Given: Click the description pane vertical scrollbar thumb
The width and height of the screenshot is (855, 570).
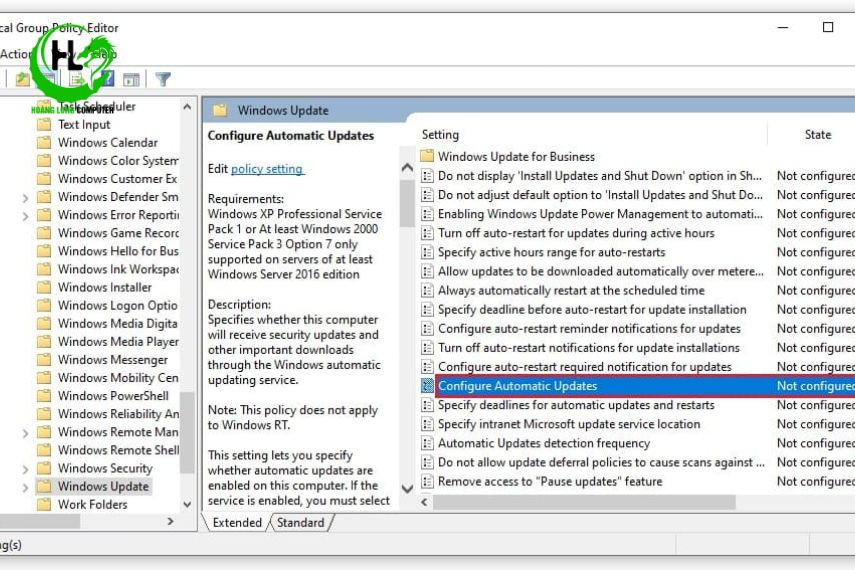Looking at the screenshot, I should pyautogui.click(x=407, y=203).
